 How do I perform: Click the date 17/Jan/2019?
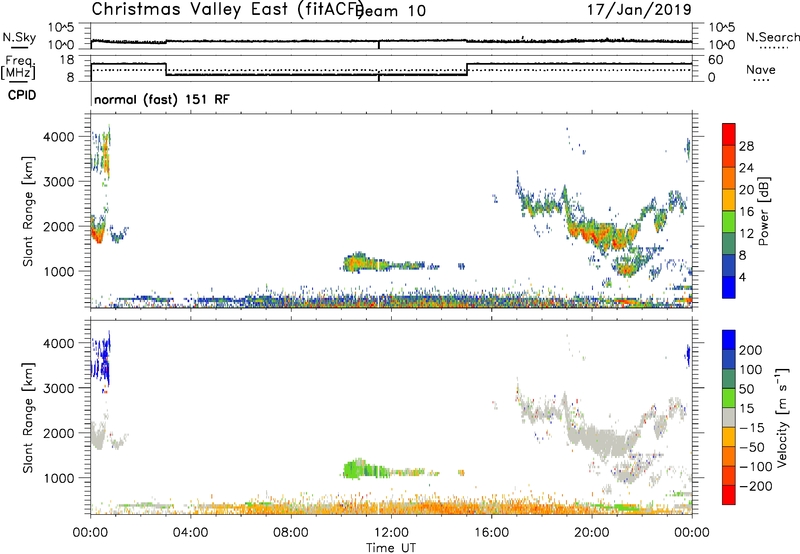click(x=639, y=10)
